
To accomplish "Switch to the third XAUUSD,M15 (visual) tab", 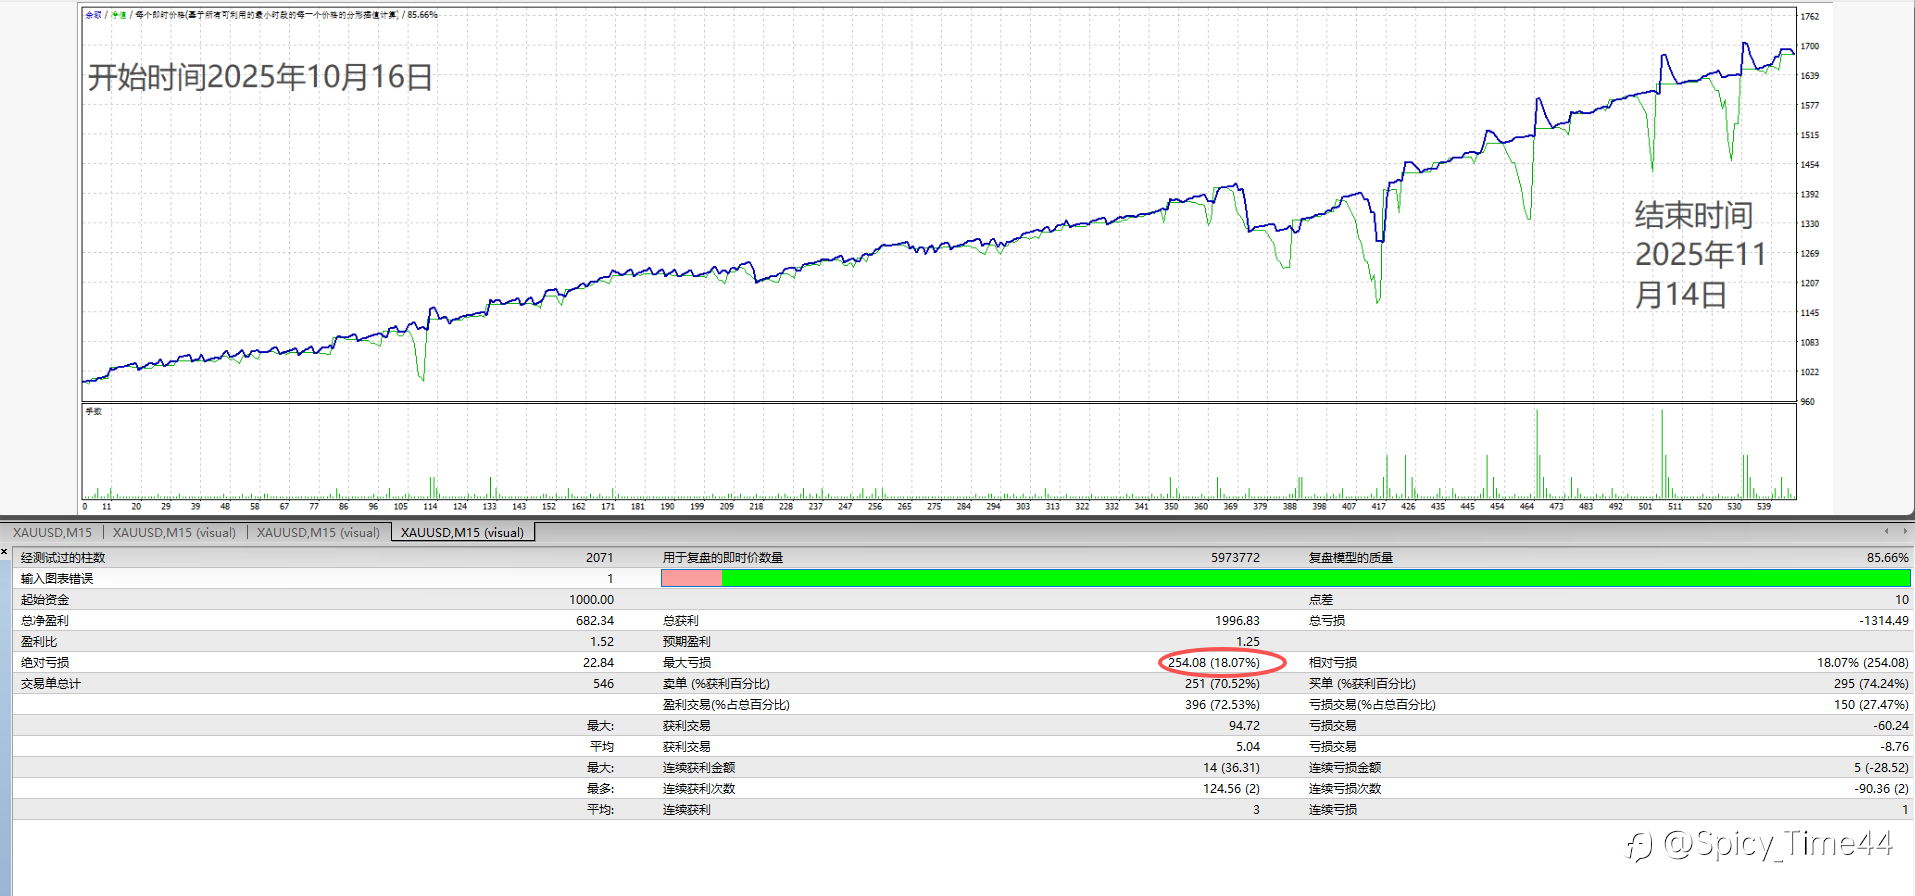I will 318,533.
